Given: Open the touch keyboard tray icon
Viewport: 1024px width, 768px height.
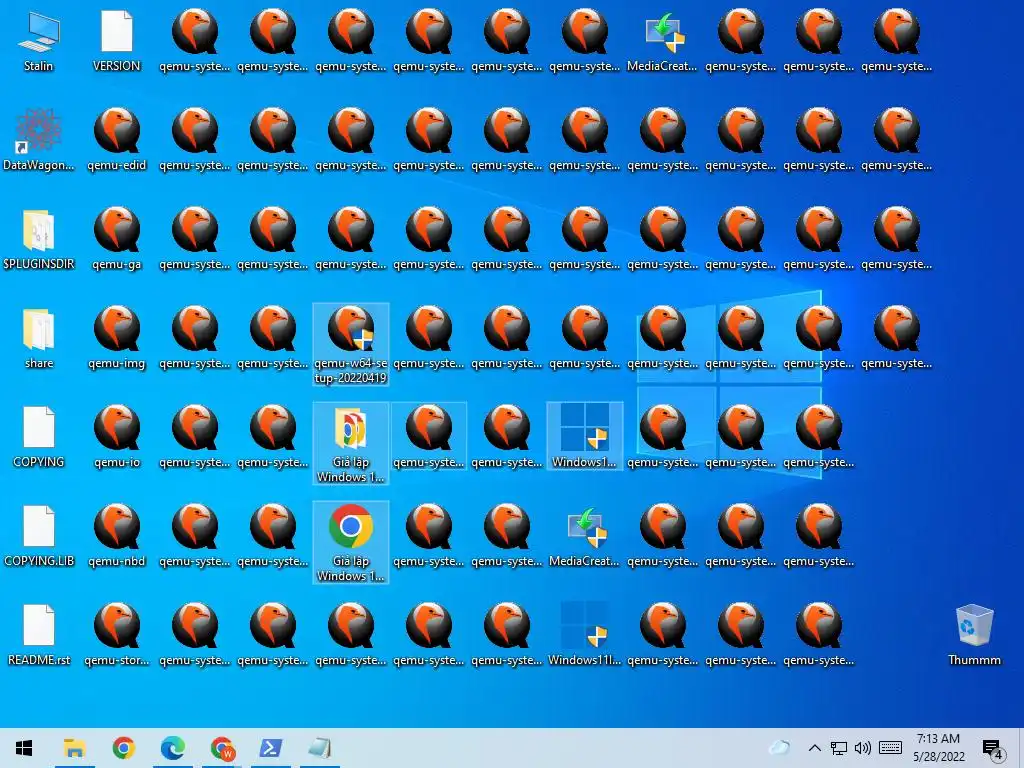Looking at the screenshot, I should click(x=890, y=748).
